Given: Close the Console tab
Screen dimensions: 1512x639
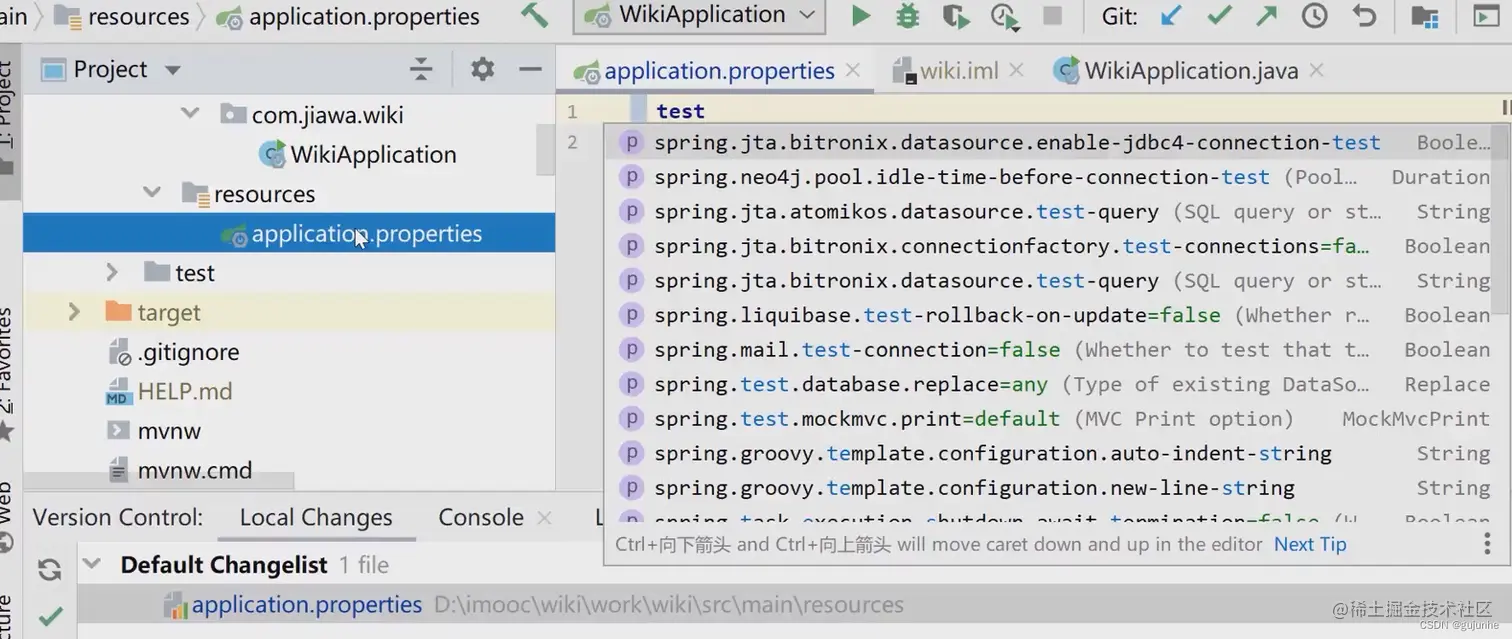Looking at the screenshot, I should [x=544, y=517].
